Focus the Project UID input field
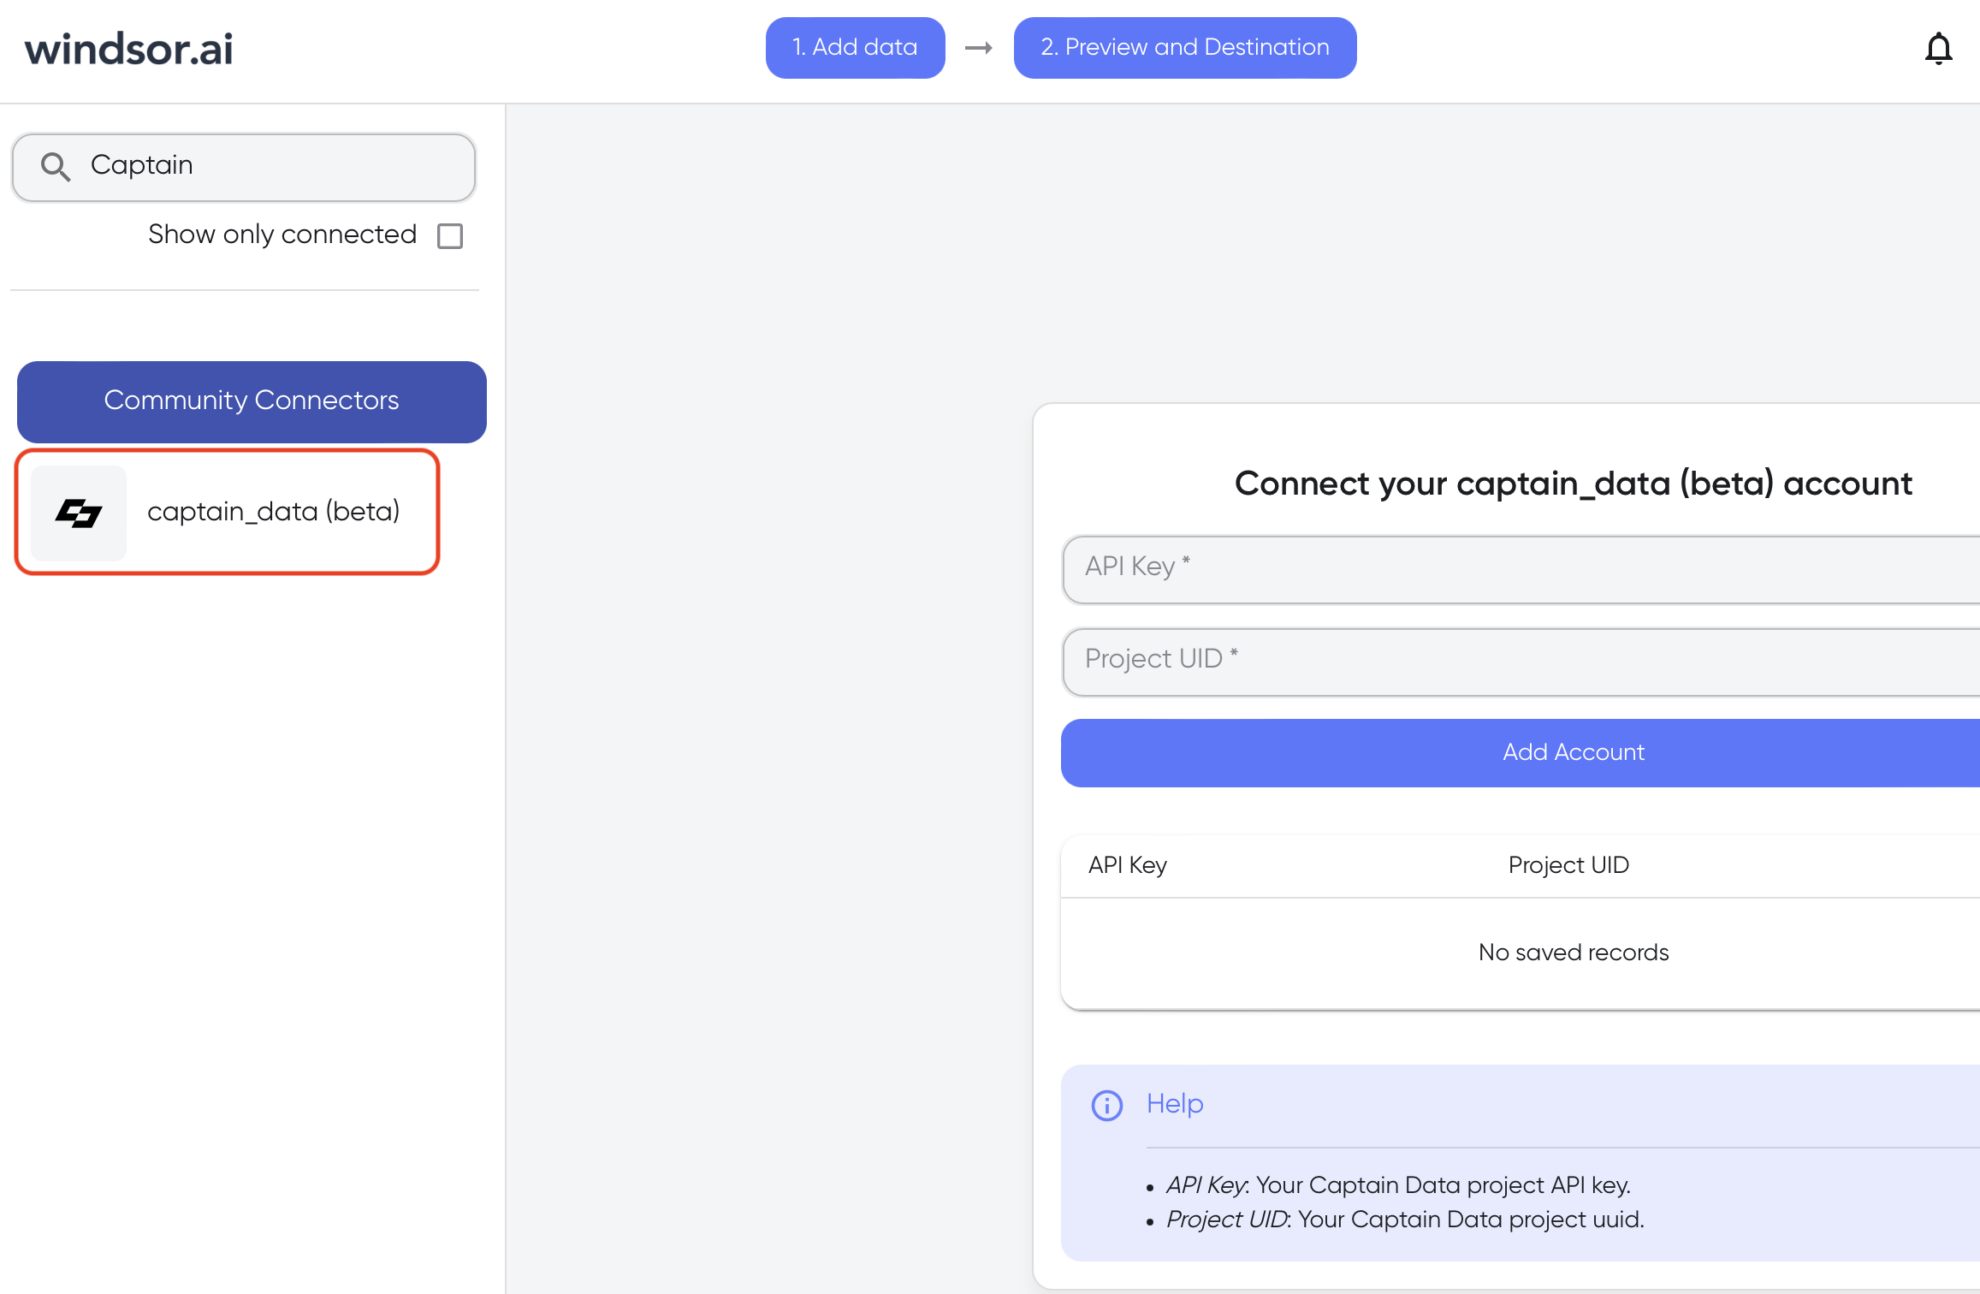This screenshot has width=1980, height=1294. pos(1520,660)
